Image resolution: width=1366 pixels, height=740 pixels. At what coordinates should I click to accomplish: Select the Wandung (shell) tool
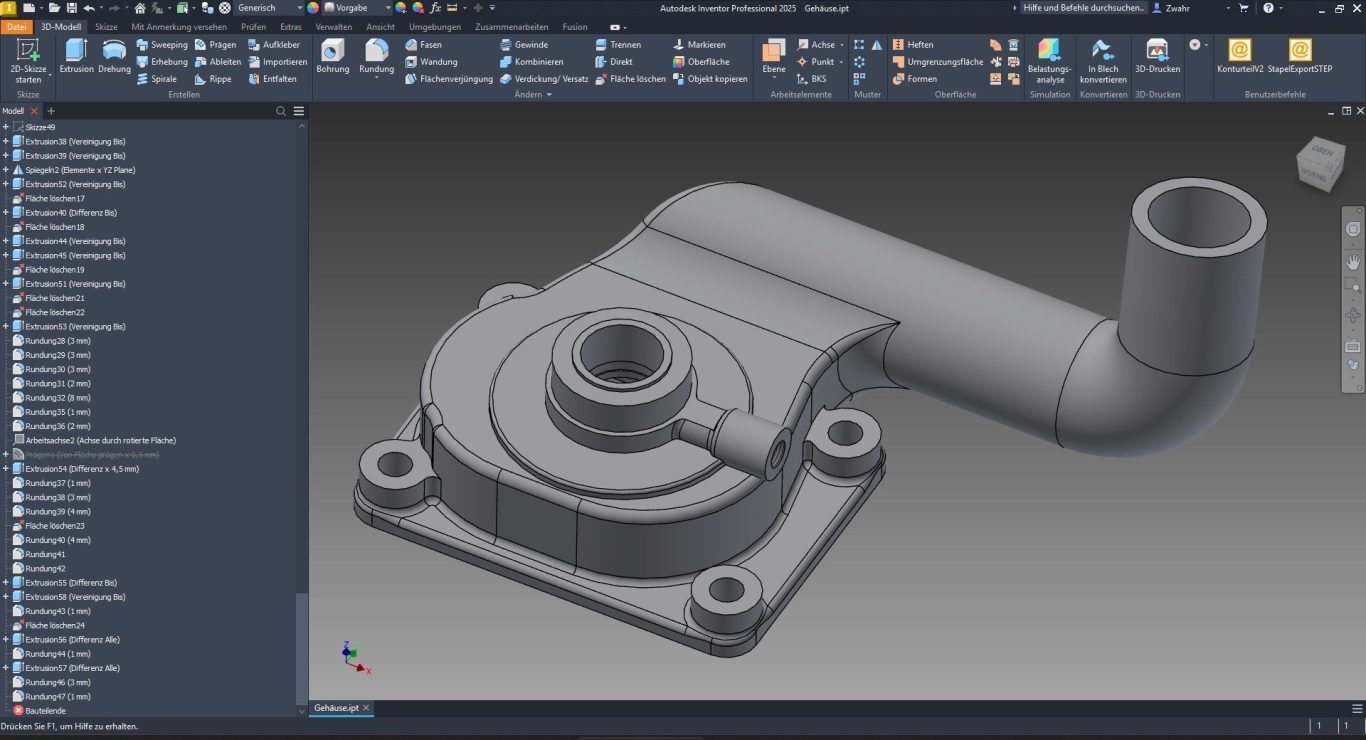[x=431, y=62]
